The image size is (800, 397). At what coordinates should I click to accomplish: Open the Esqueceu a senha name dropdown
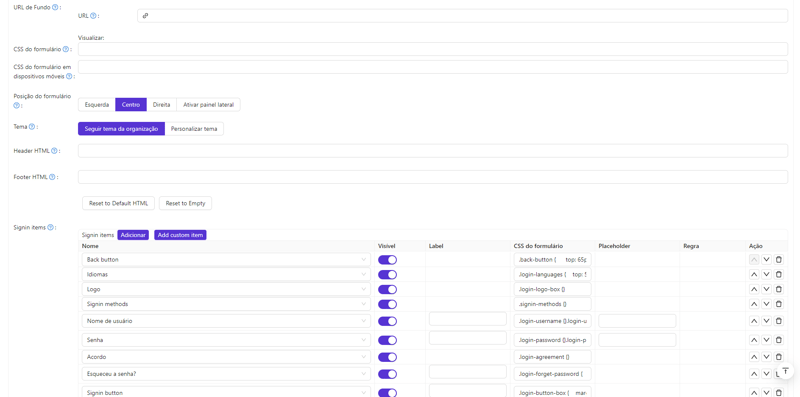(x=226, y=374)
